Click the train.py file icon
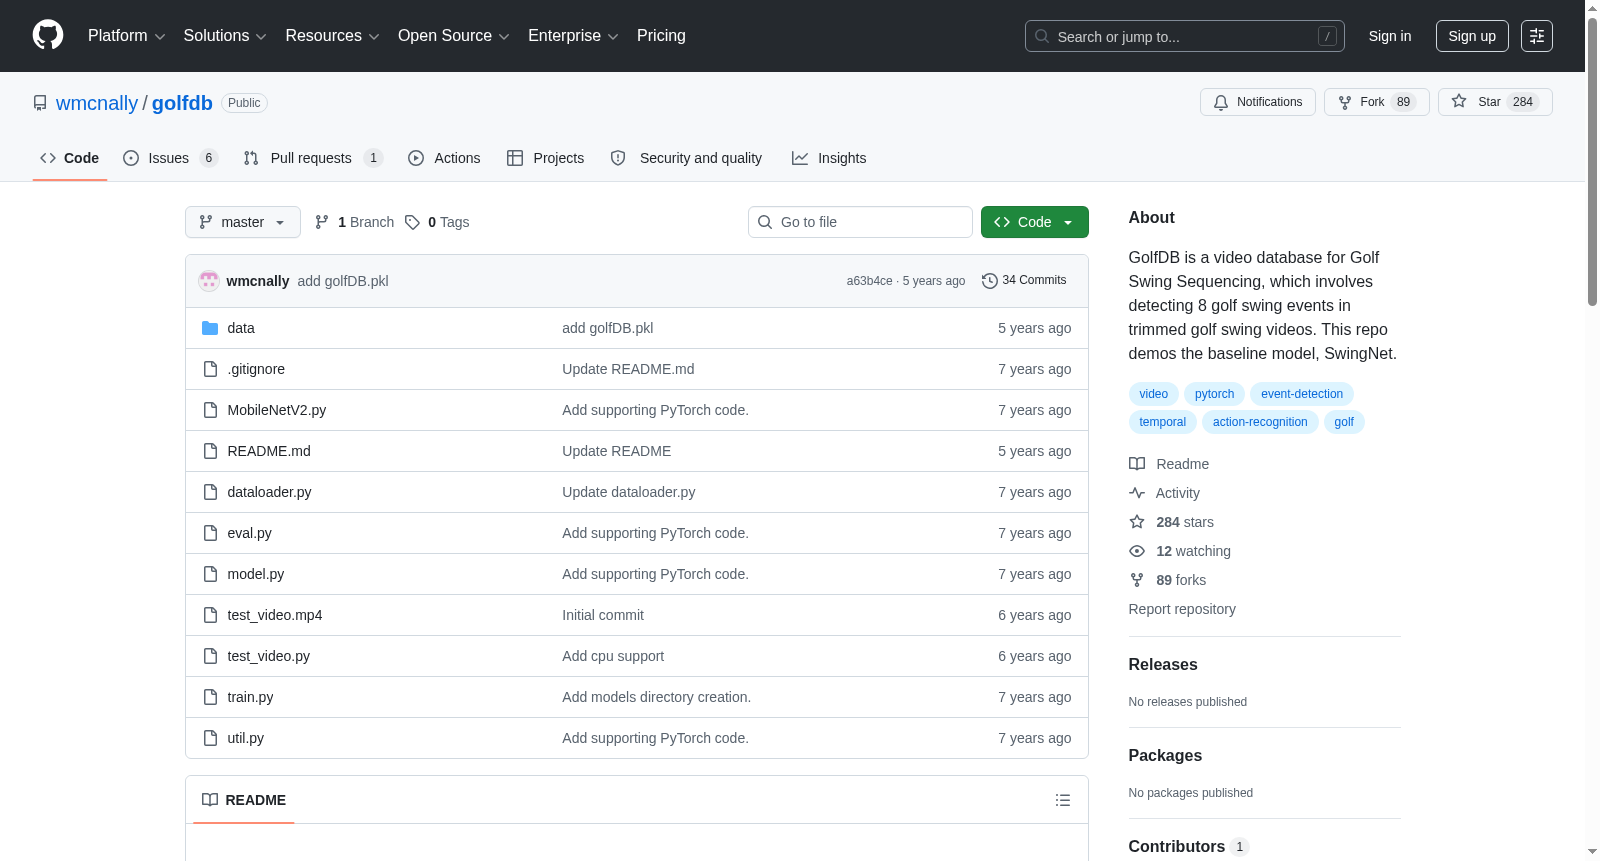 point(210,697)
